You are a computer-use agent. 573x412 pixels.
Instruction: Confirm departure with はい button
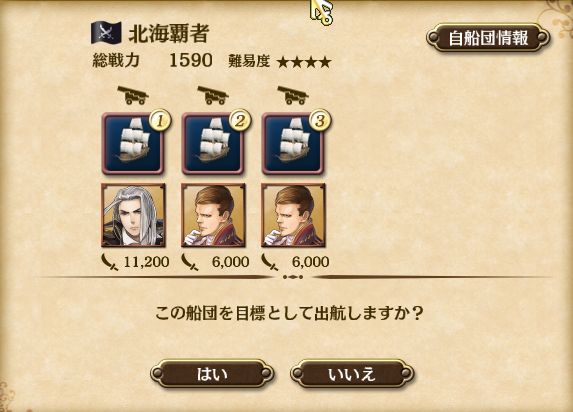[212, 374]
